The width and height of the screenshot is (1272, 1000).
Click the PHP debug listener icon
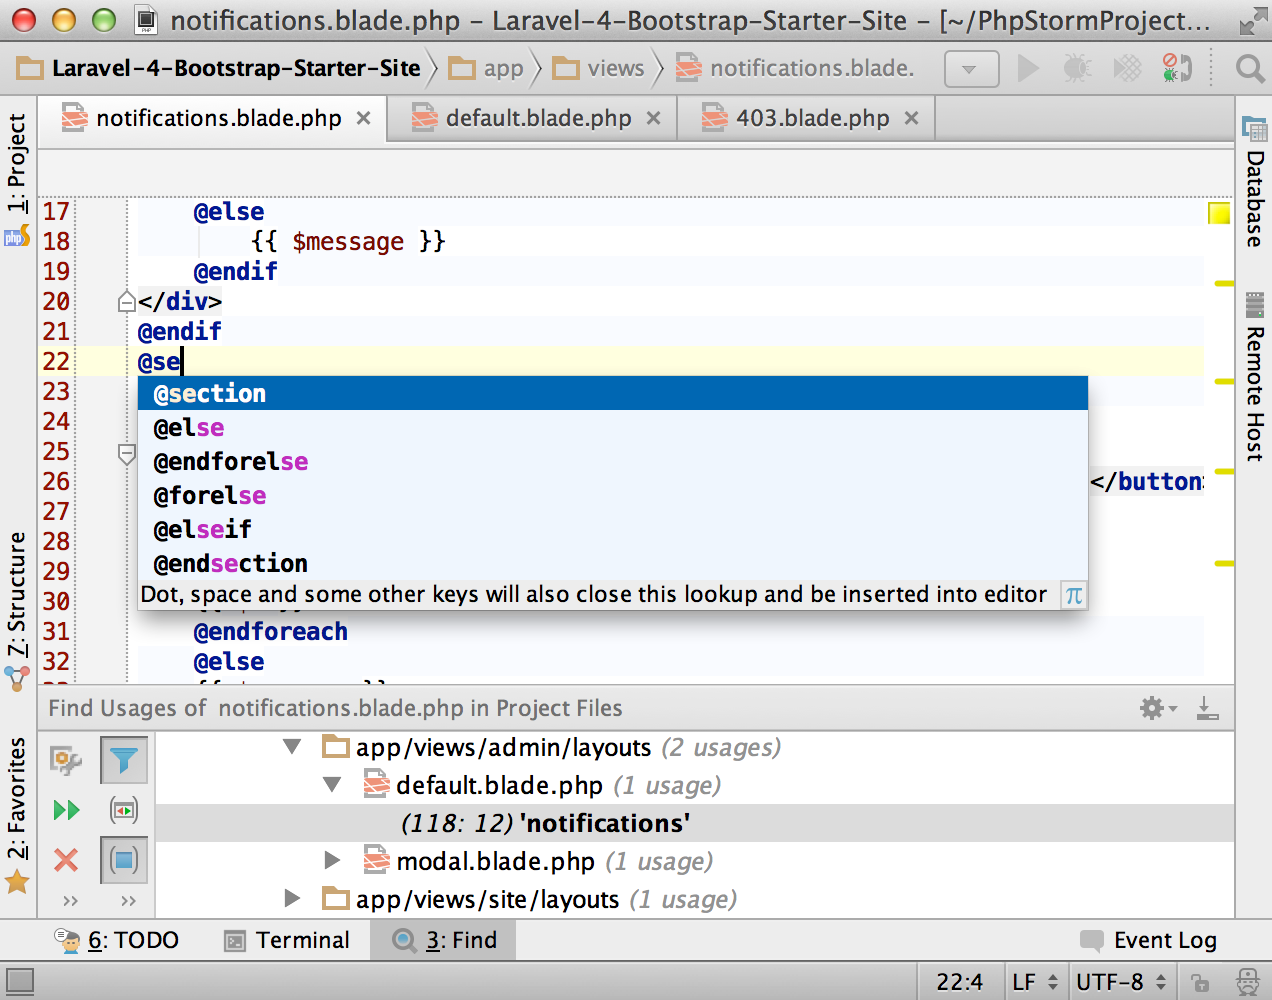click(x=1177, y=68)
